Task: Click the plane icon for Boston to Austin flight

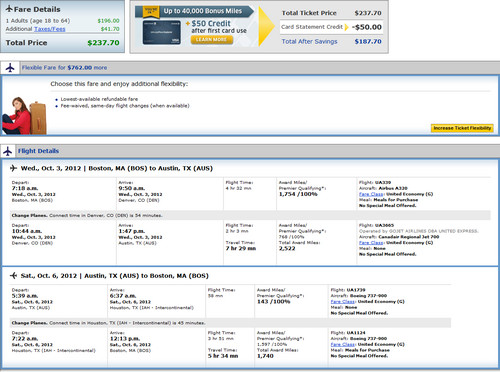Action: [13, 168]
